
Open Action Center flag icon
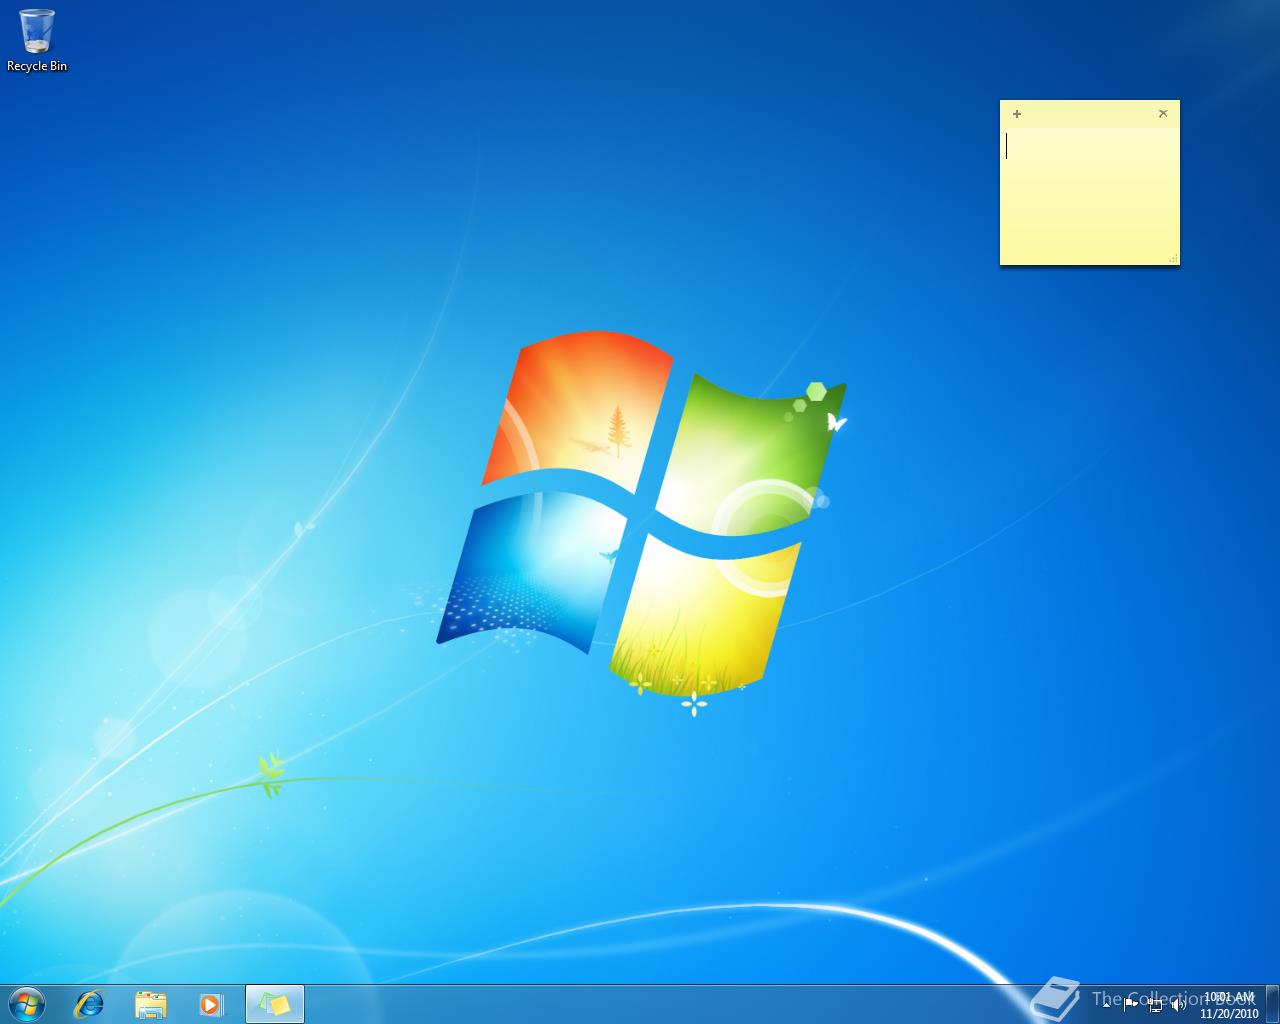point(1131,1005)
